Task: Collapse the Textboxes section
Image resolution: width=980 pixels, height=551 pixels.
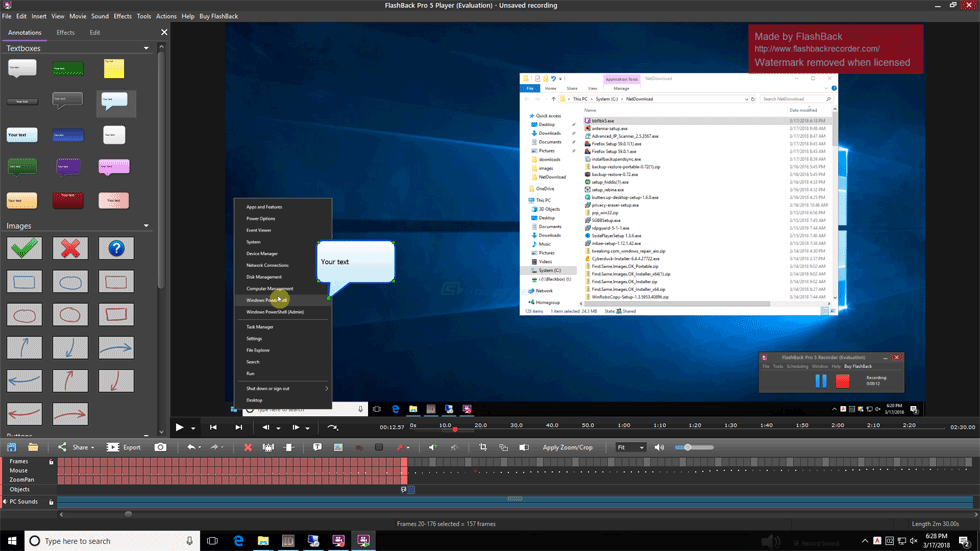Action: 146,48
